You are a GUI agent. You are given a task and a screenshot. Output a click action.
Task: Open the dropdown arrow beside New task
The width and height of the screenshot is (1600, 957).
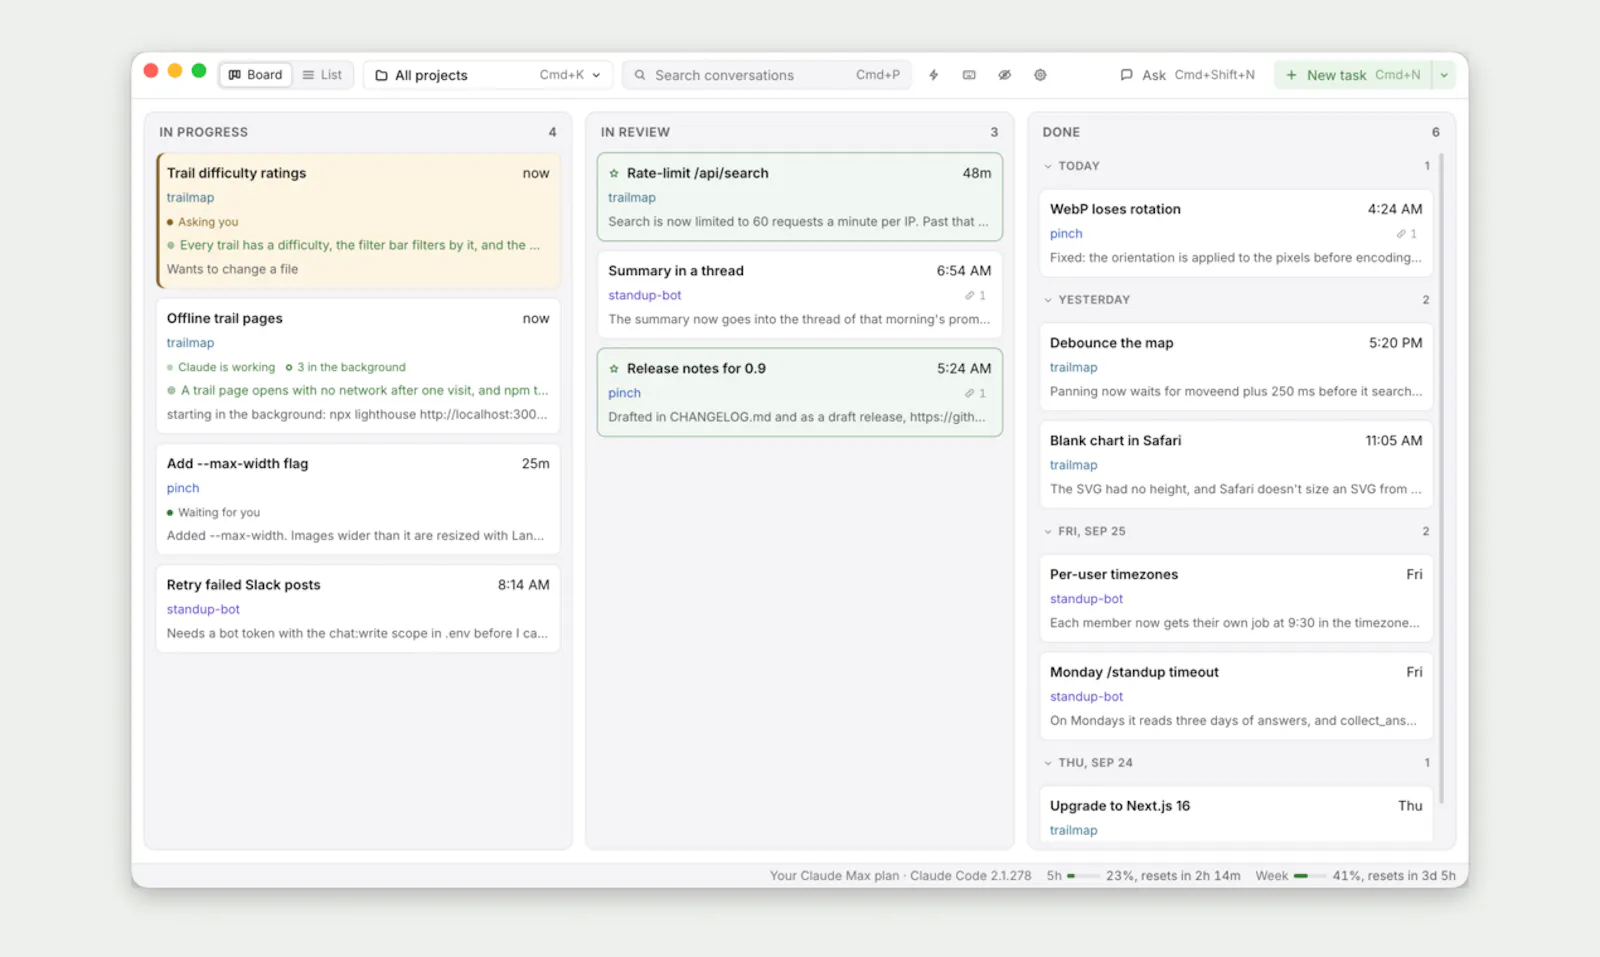(x=1444, y=75)
